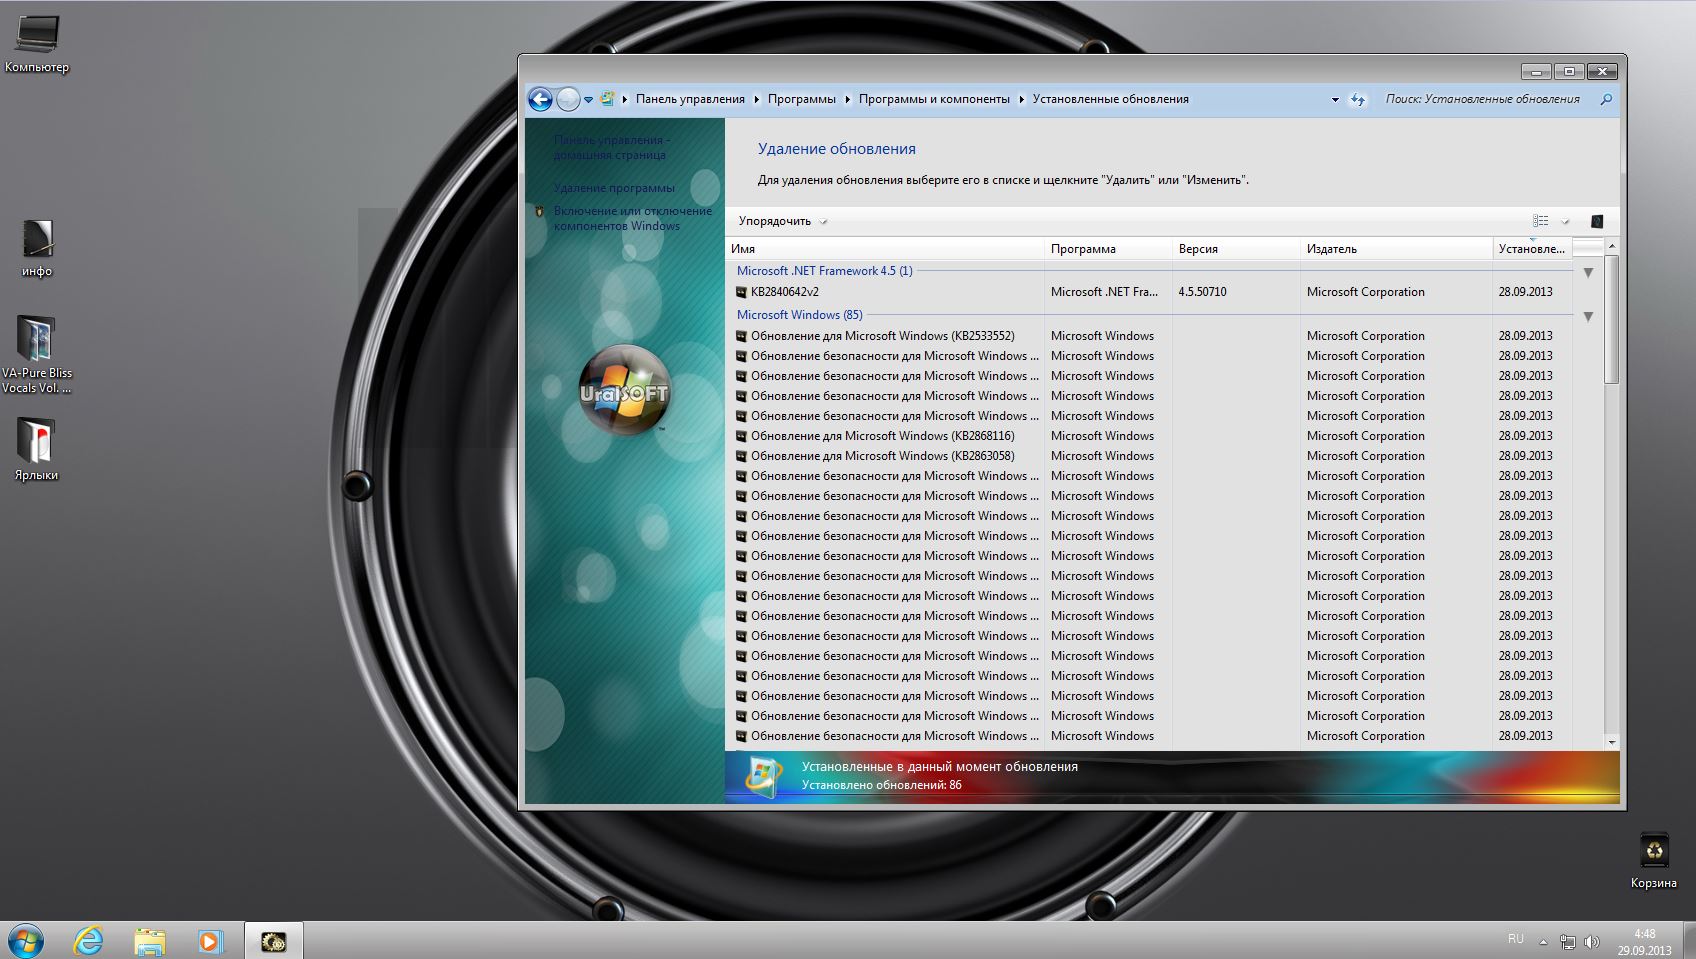This screenshot has width=1696, height=959.
Task: Open Windows Explorer from the taskbar
Action: coord(150,941)
